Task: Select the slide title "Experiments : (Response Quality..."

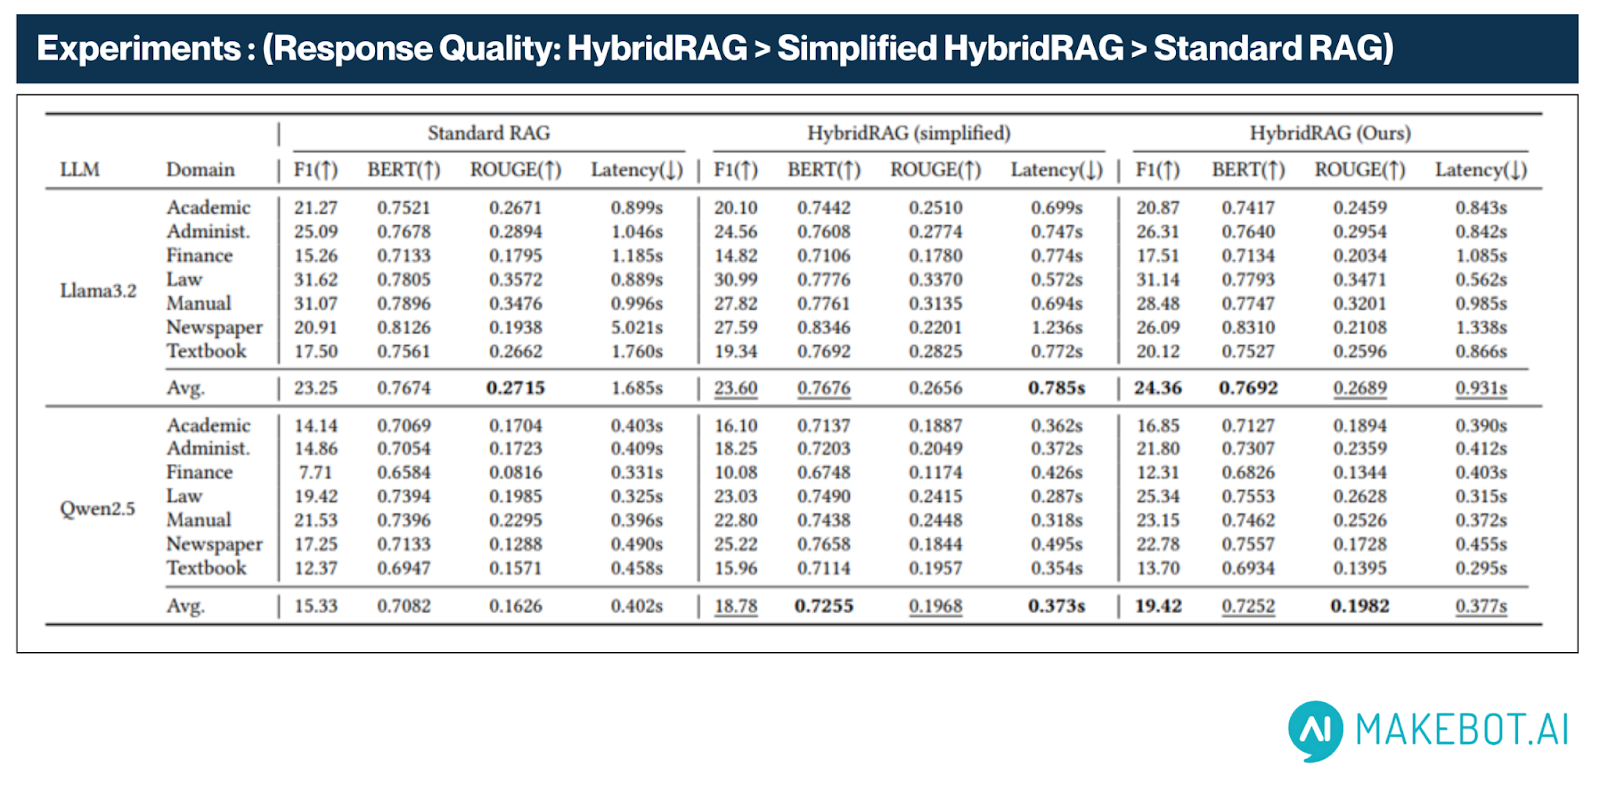Action: coord(715,48)
